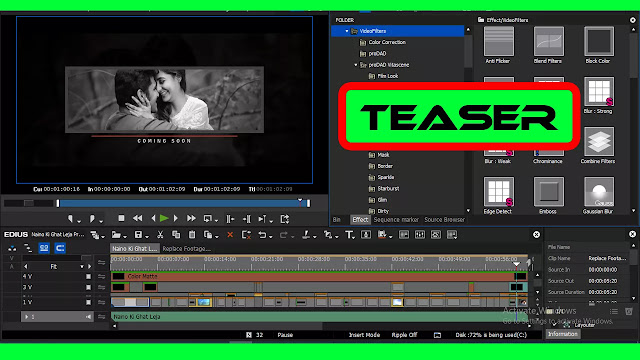Click the Ripple Delete icon
This screenshot has width=640, height=360.
246,235
